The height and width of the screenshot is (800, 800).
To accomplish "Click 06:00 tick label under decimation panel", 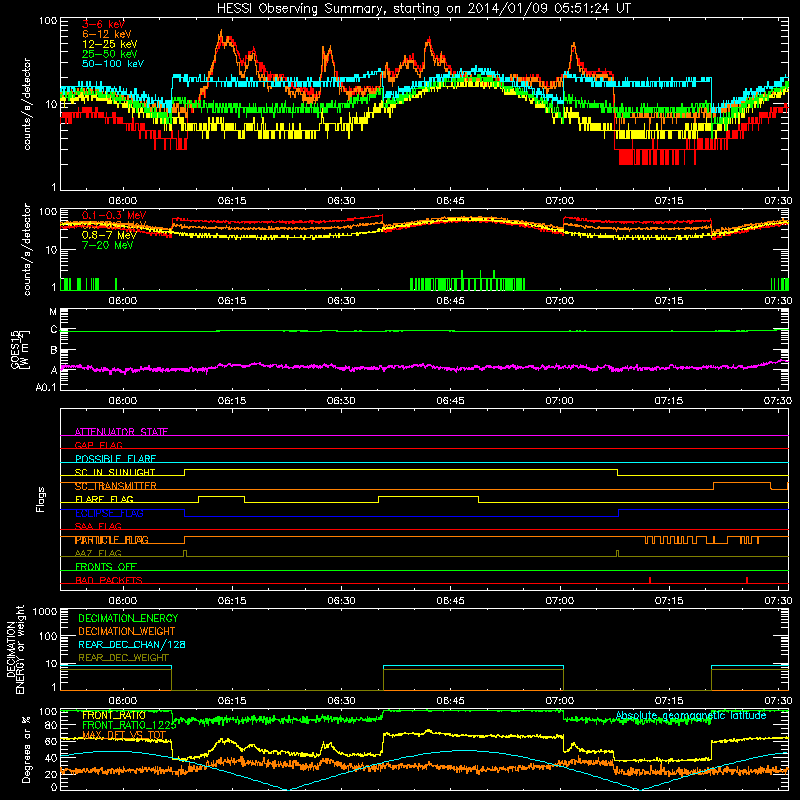I will pos(123,701).
